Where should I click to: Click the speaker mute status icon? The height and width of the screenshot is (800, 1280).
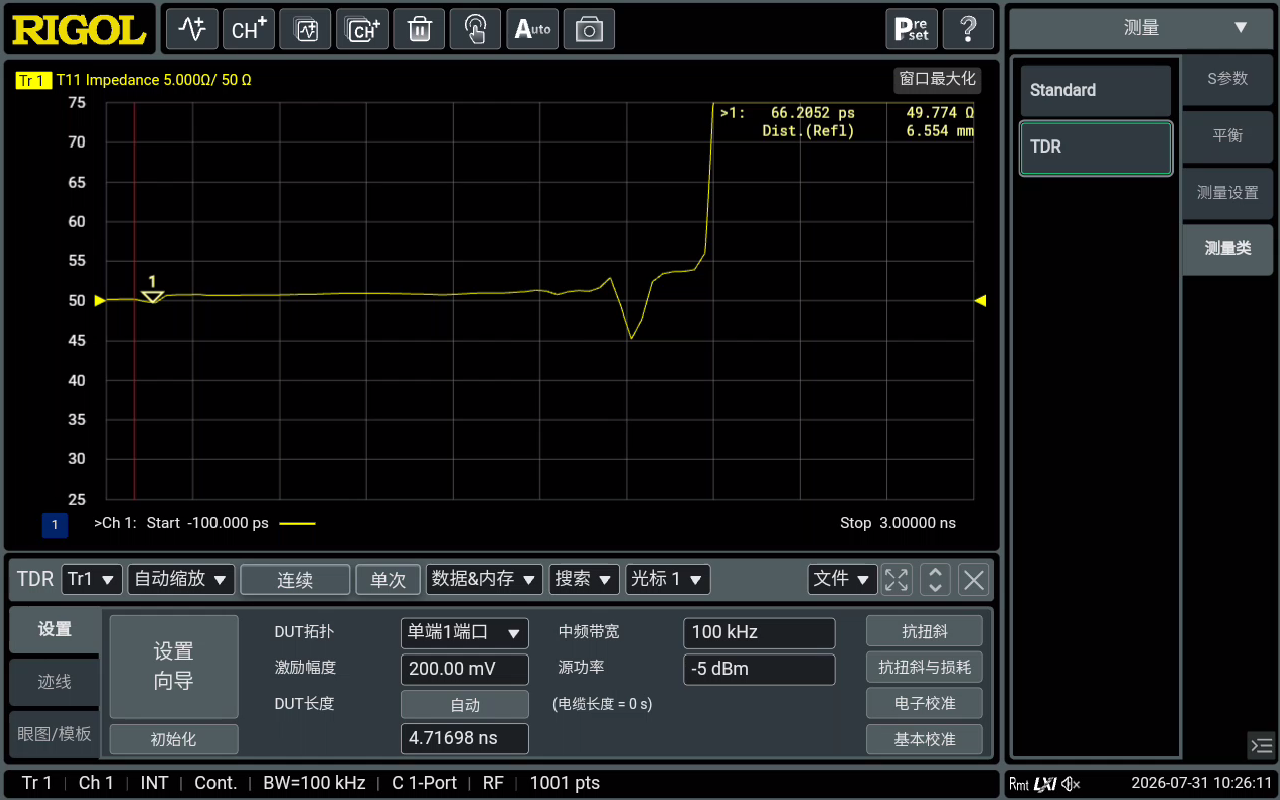tap(1071, 784)
